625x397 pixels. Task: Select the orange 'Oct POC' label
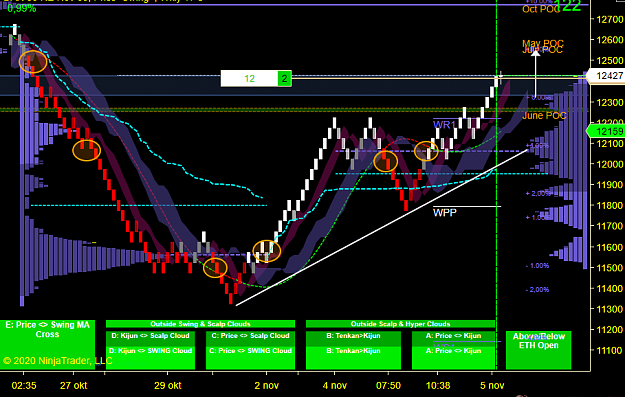tap(541, 9)
